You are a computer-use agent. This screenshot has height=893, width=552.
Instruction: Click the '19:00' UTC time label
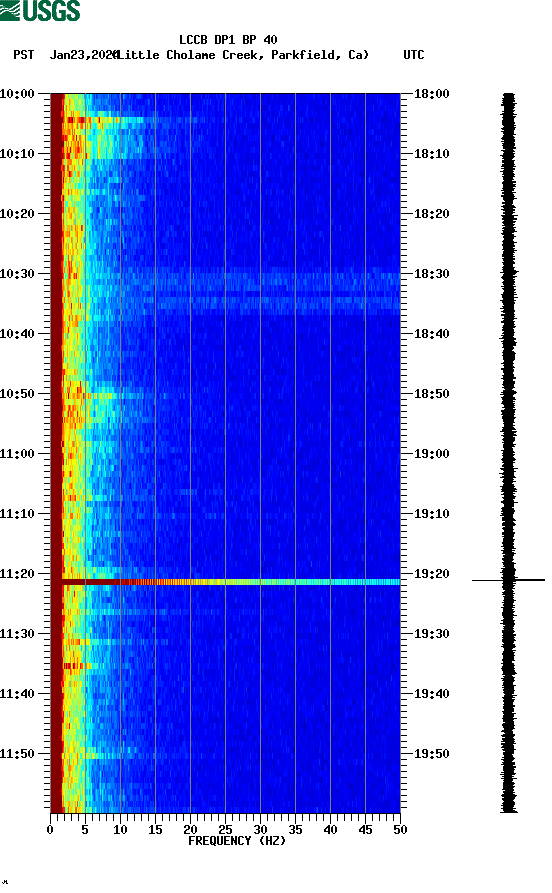coord(432,454)
